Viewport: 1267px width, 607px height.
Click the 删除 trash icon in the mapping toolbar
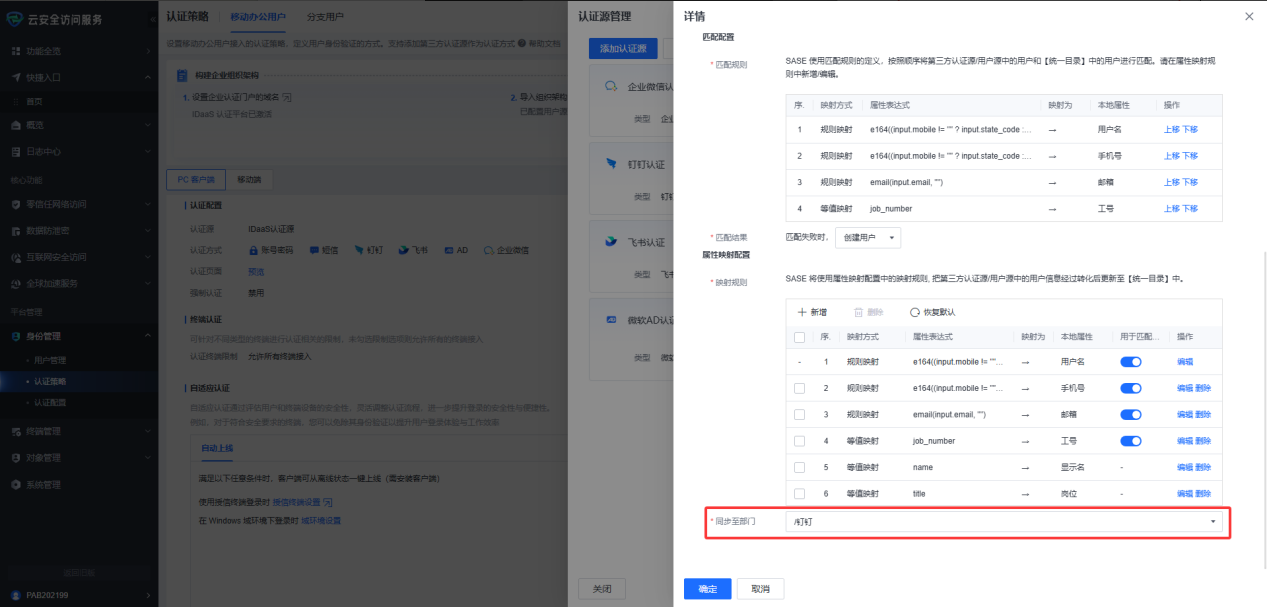(858, 312)
